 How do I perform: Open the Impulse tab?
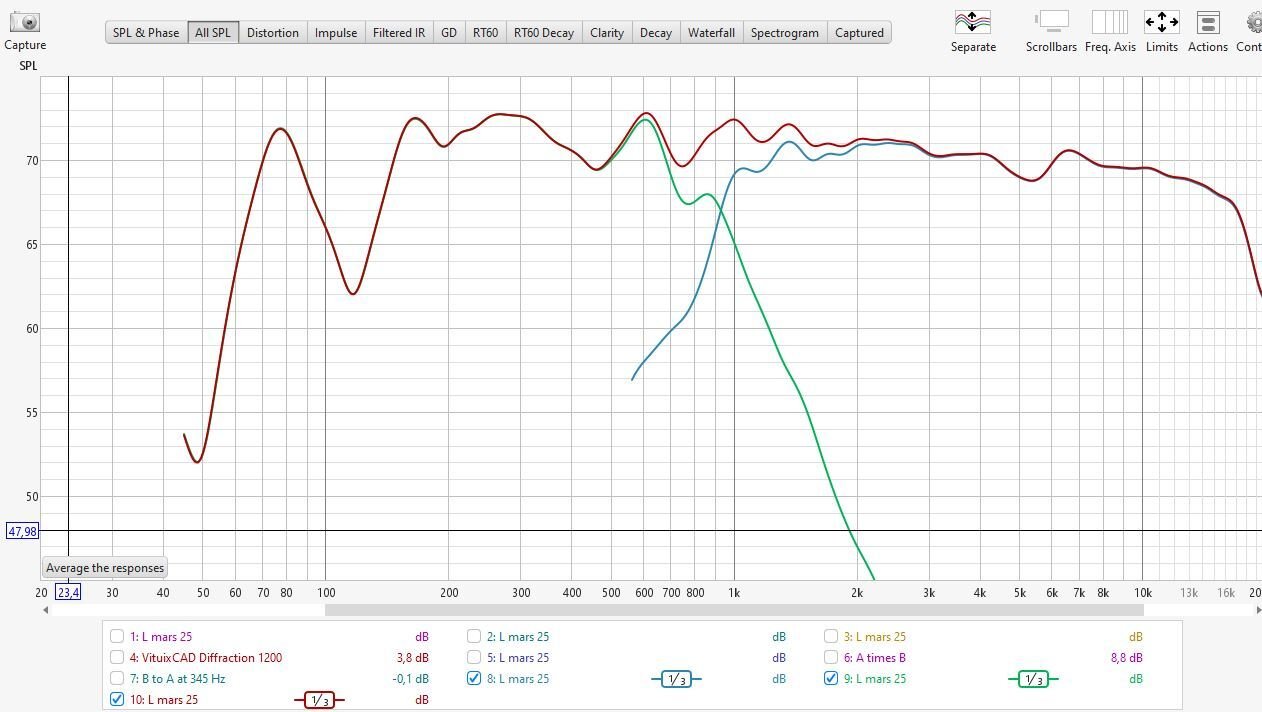tap(336, 32)
